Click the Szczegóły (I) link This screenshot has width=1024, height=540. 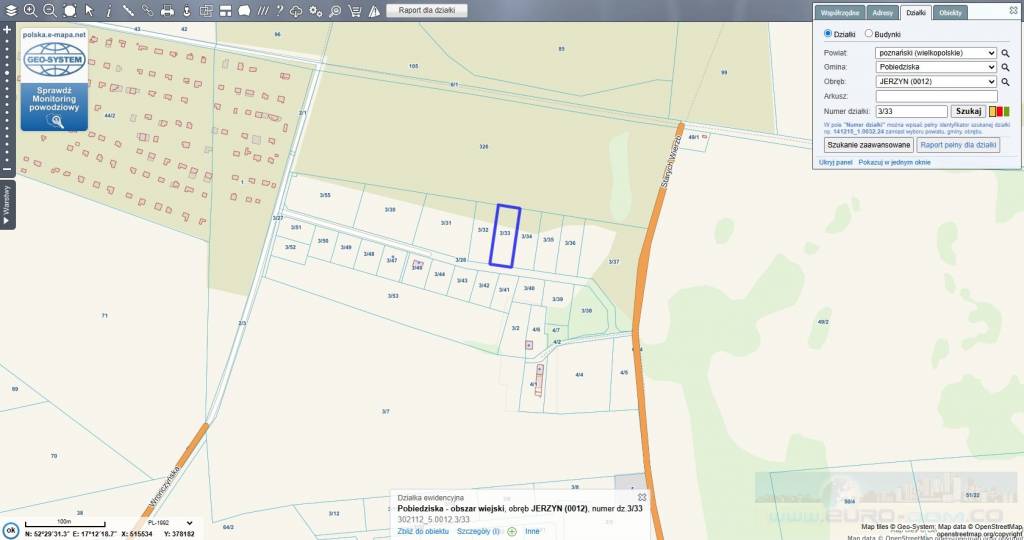478,532
